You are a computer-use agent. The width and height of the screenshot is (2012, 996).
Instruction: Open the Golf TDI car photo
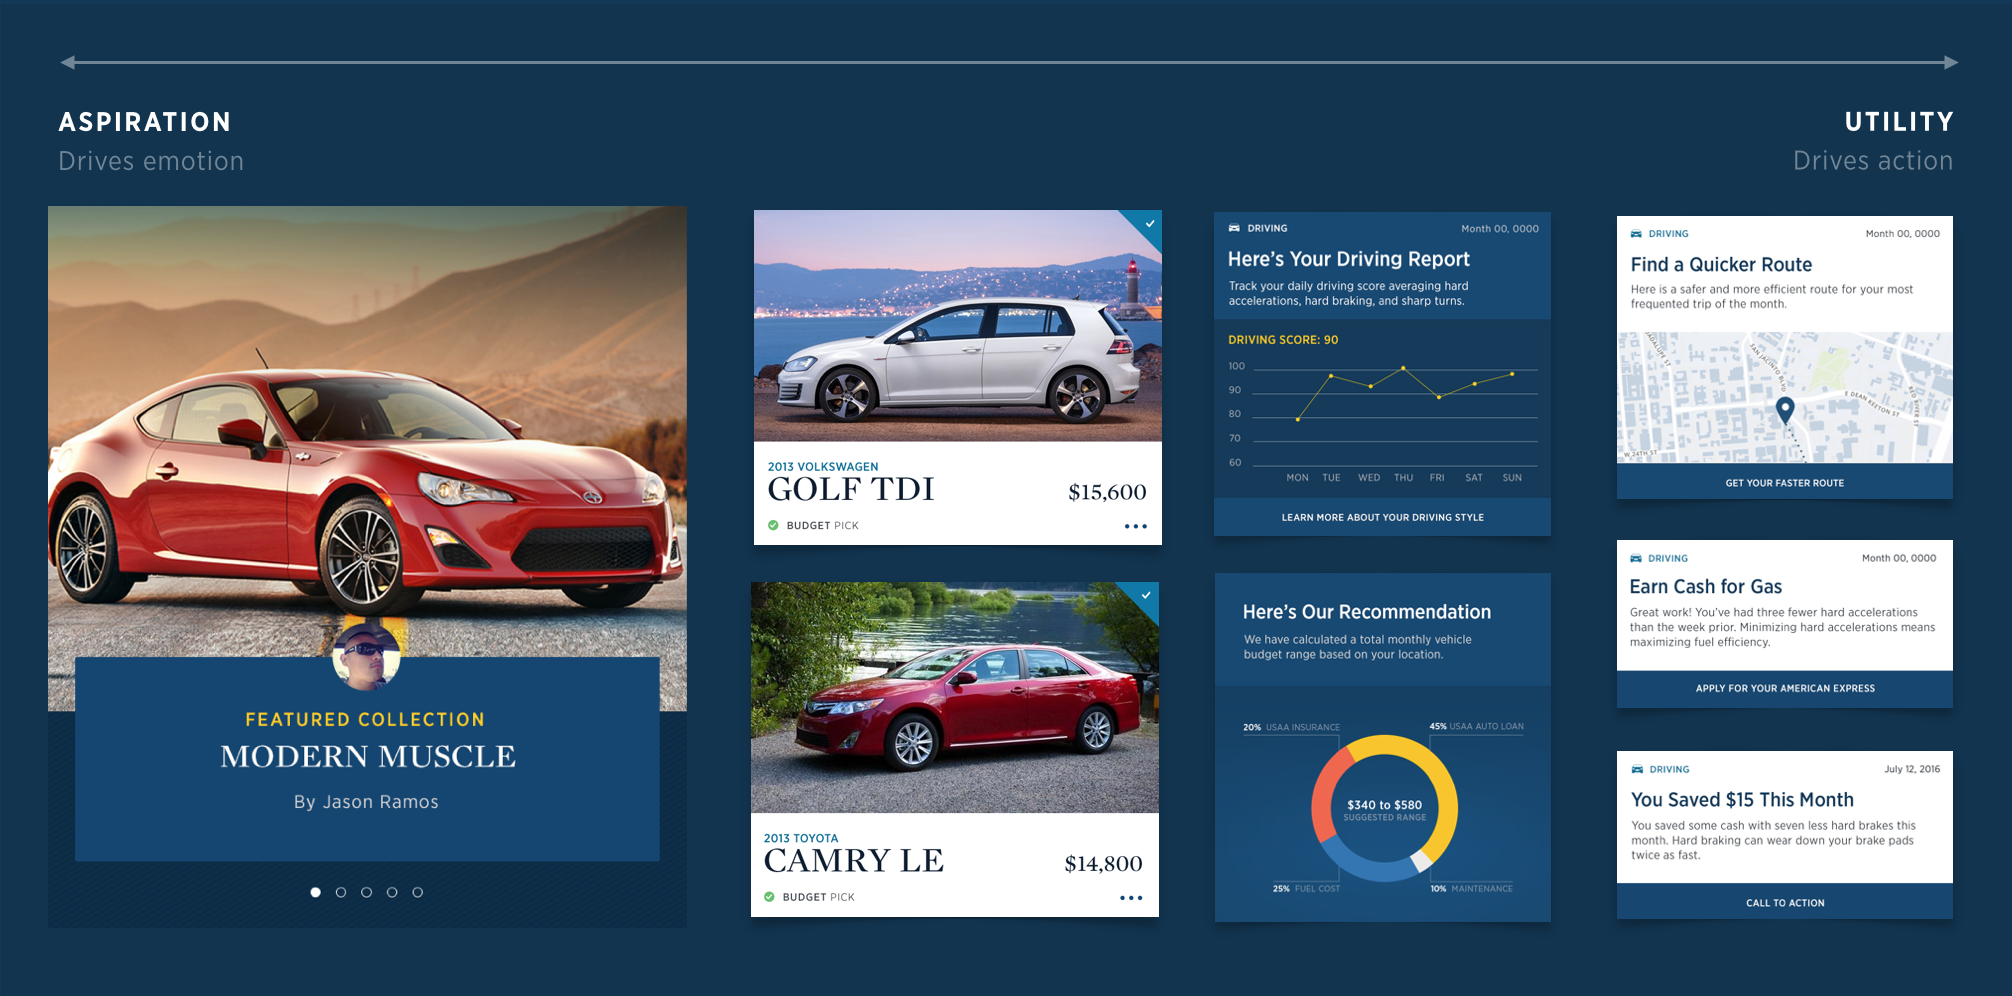click(x=958, y=326)
